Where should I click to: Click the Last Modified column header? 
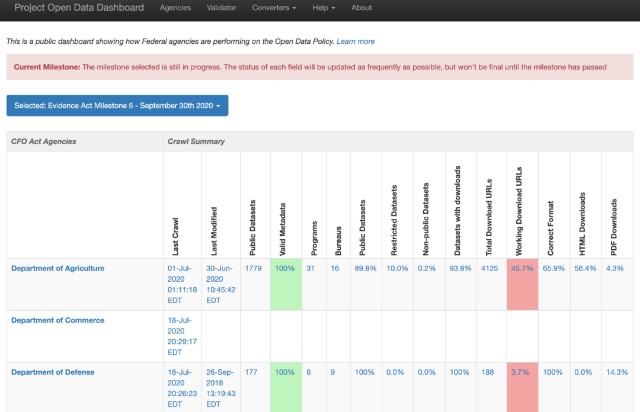pyautogui.click(x=213, y=231)
